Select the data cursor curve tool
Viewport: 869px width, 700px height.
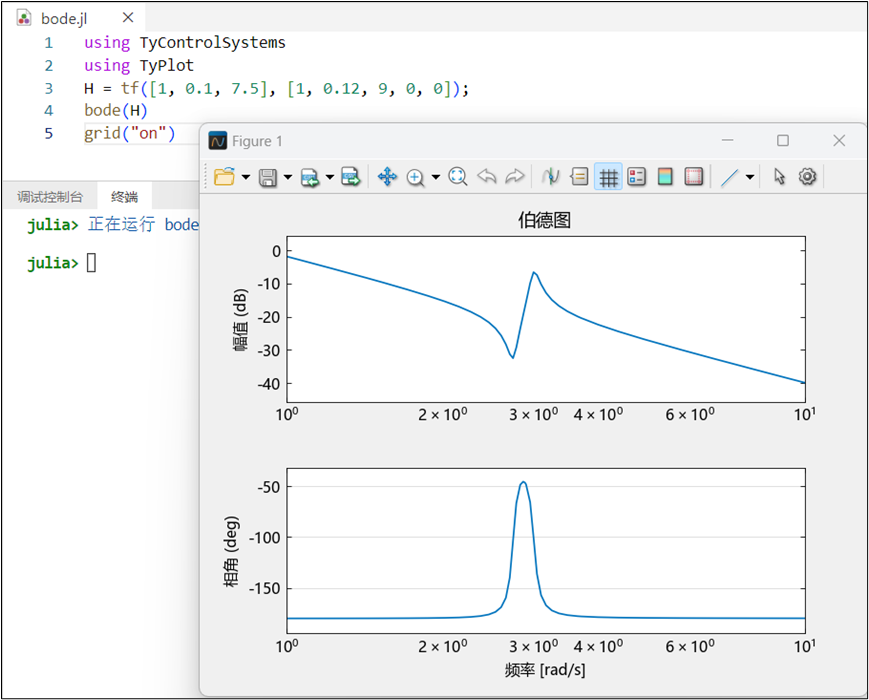550,177
